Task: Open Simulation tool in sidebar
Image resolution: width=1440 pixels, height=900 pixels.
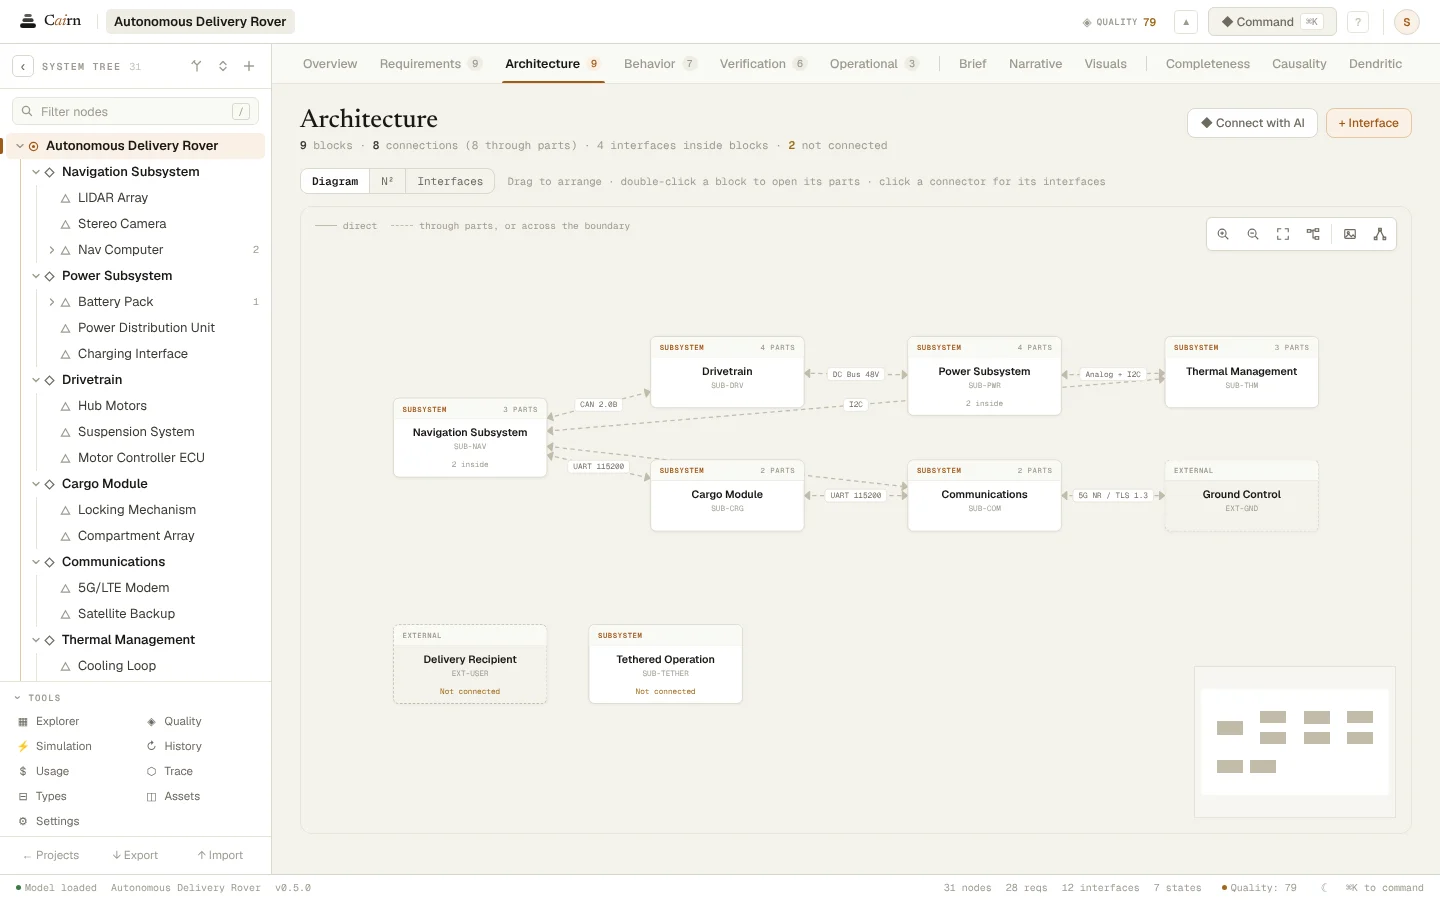Action: click(64, 746)
